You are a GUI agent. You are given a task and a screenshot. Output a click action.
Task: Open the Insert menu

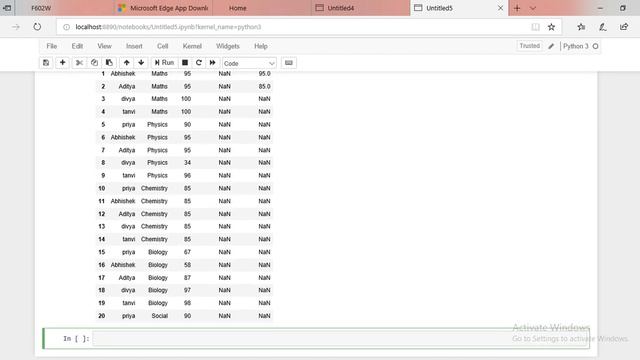tap(134, 46)
